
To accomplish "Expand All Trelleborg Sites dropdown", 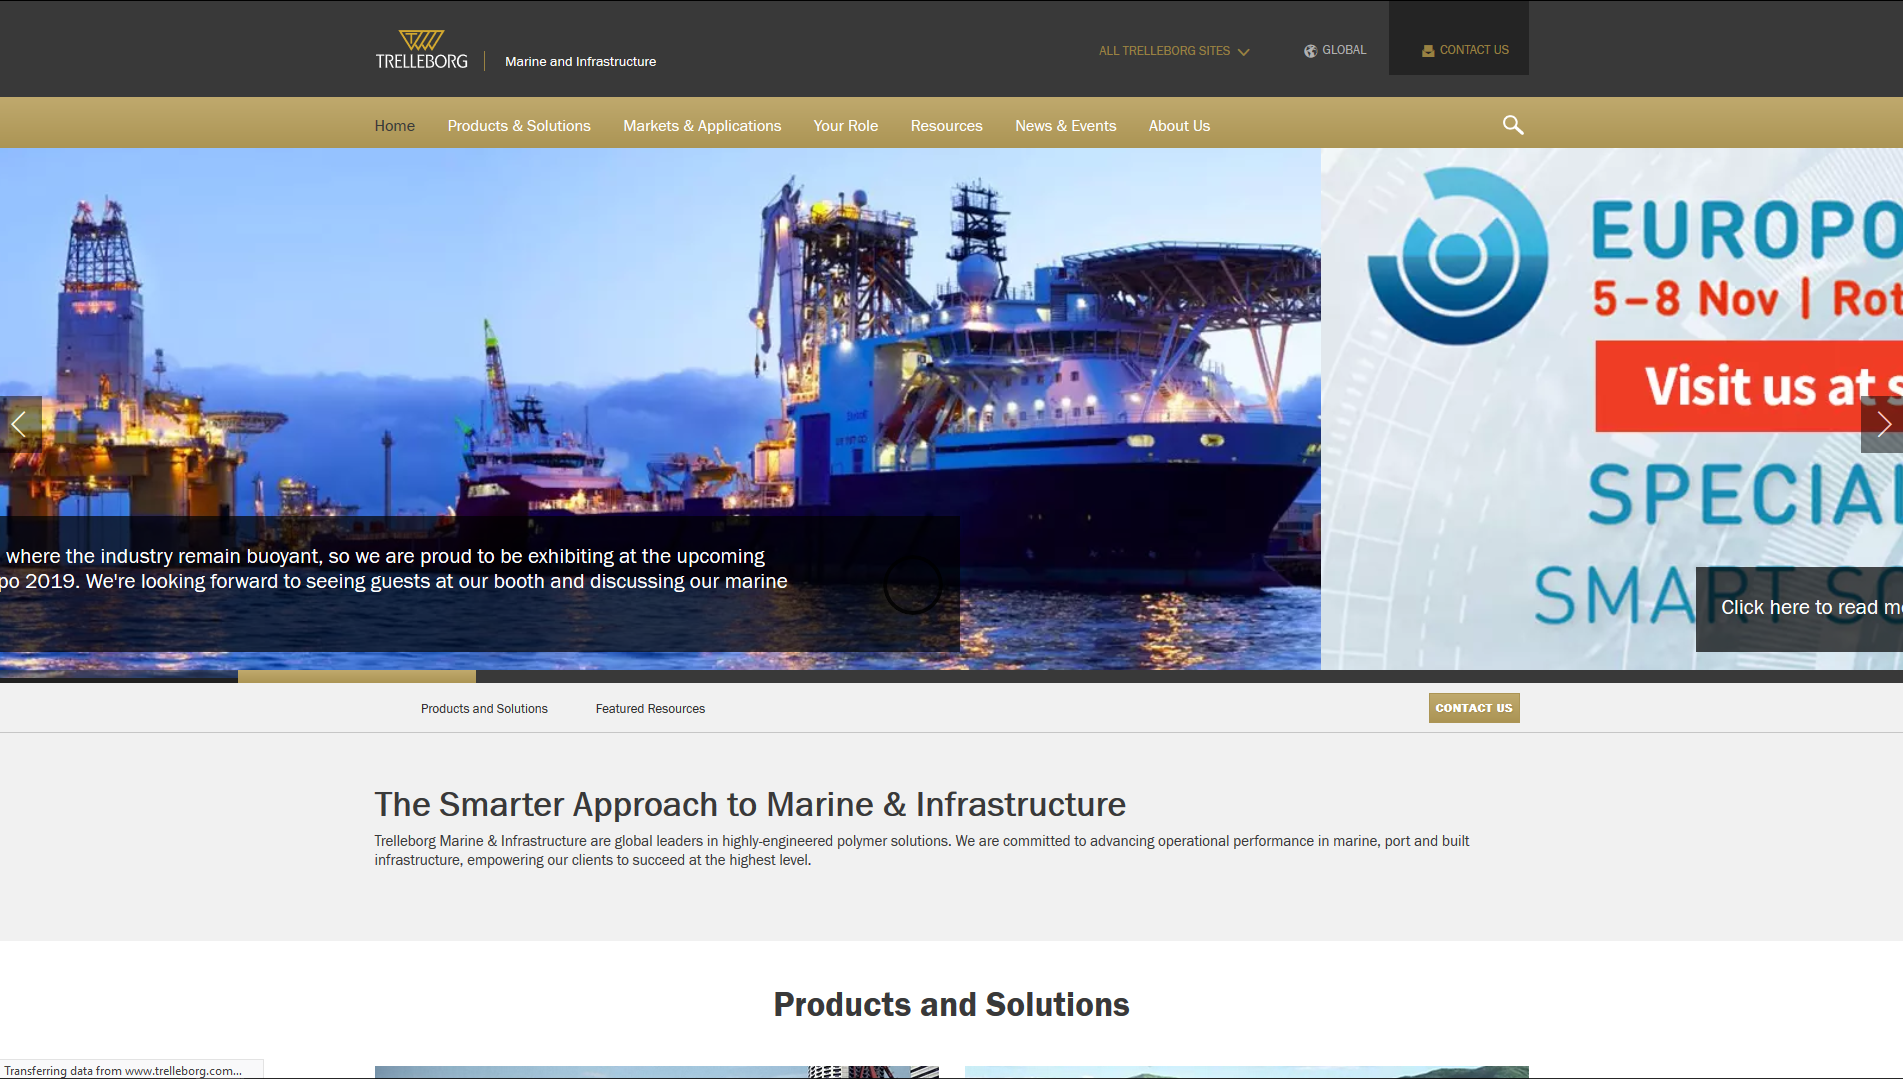I will 1174,51.
